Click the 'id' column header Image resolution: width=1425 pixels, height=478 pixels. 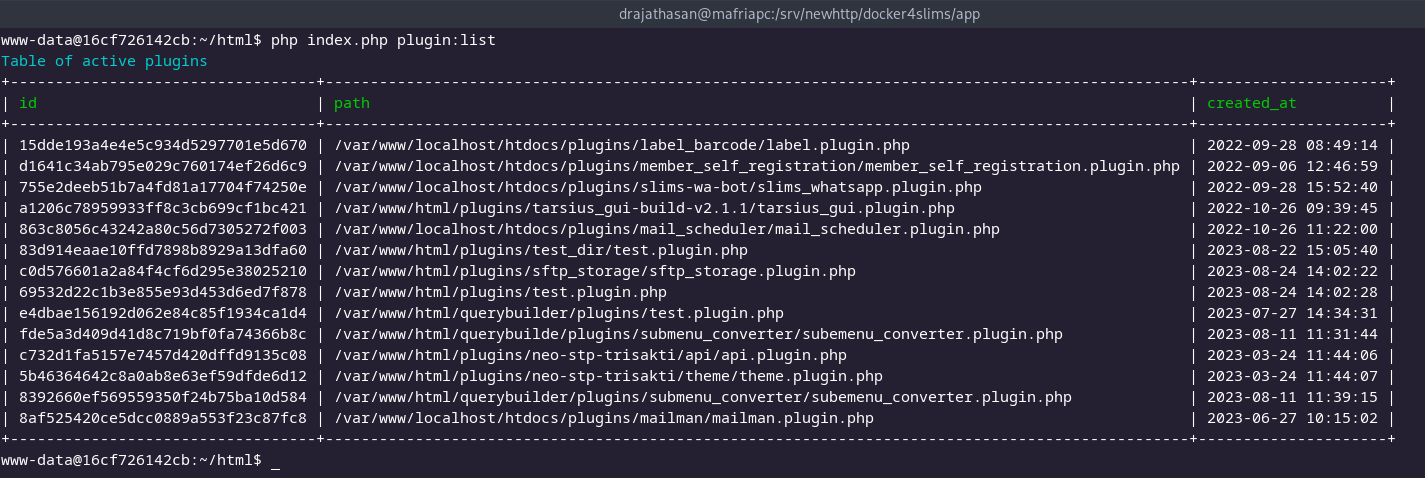28,103
